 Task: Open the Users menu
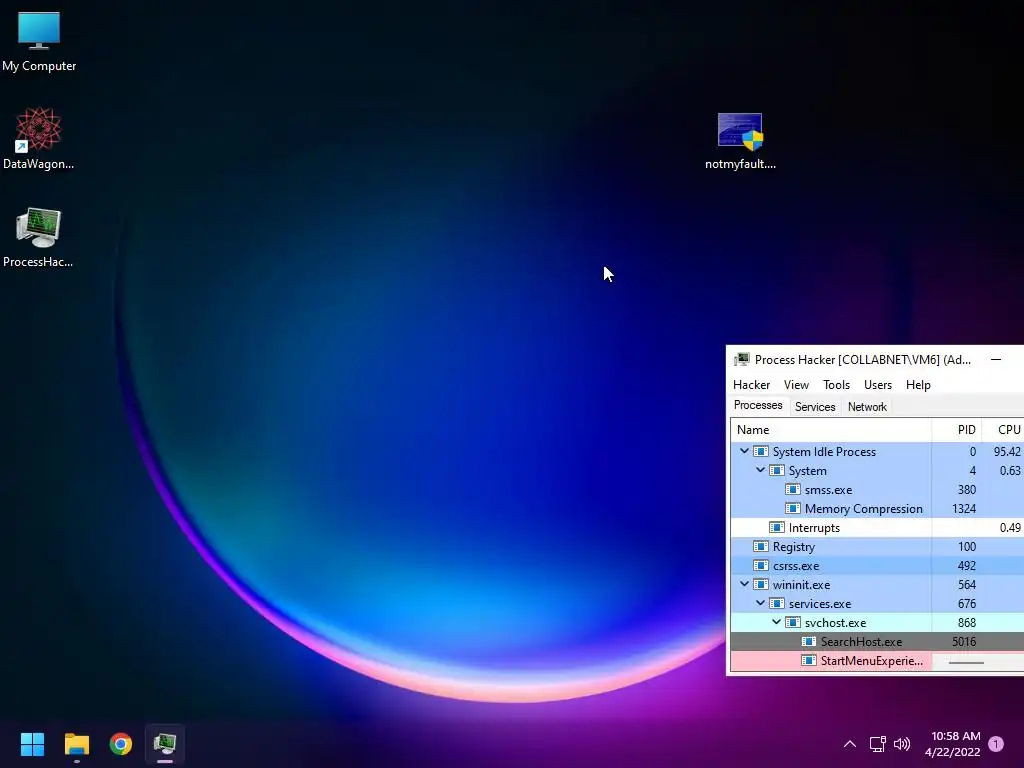(x=878, y=385)
